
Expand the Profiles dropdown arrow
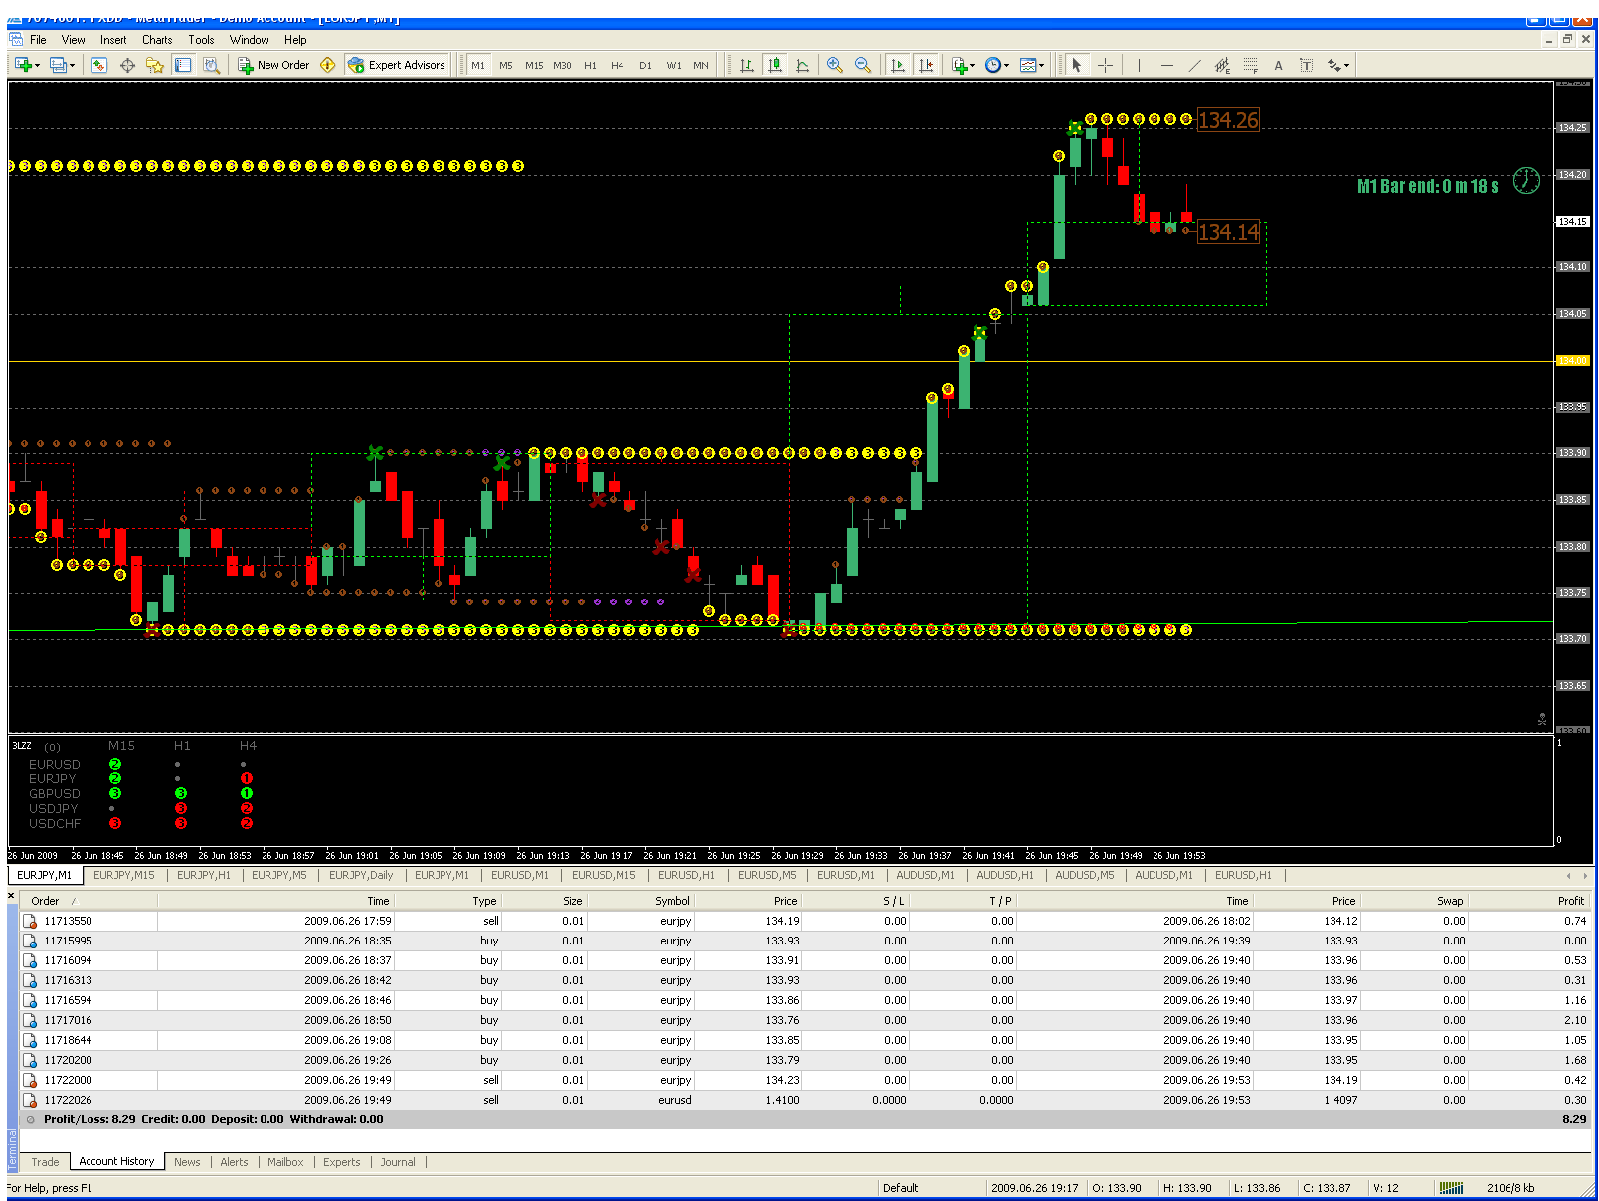[x=73, y=66]
